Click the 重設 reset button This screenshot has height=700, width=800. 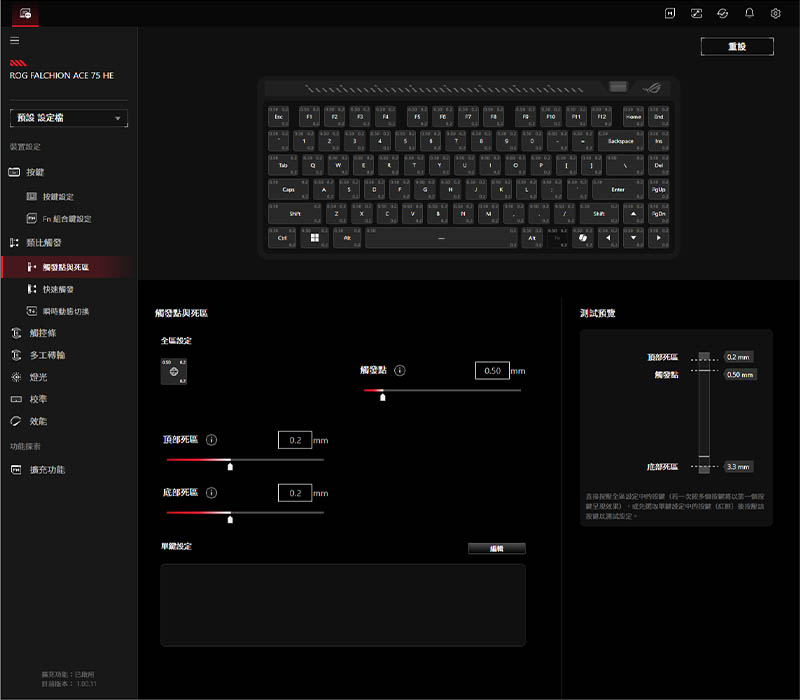coord(737,47)
